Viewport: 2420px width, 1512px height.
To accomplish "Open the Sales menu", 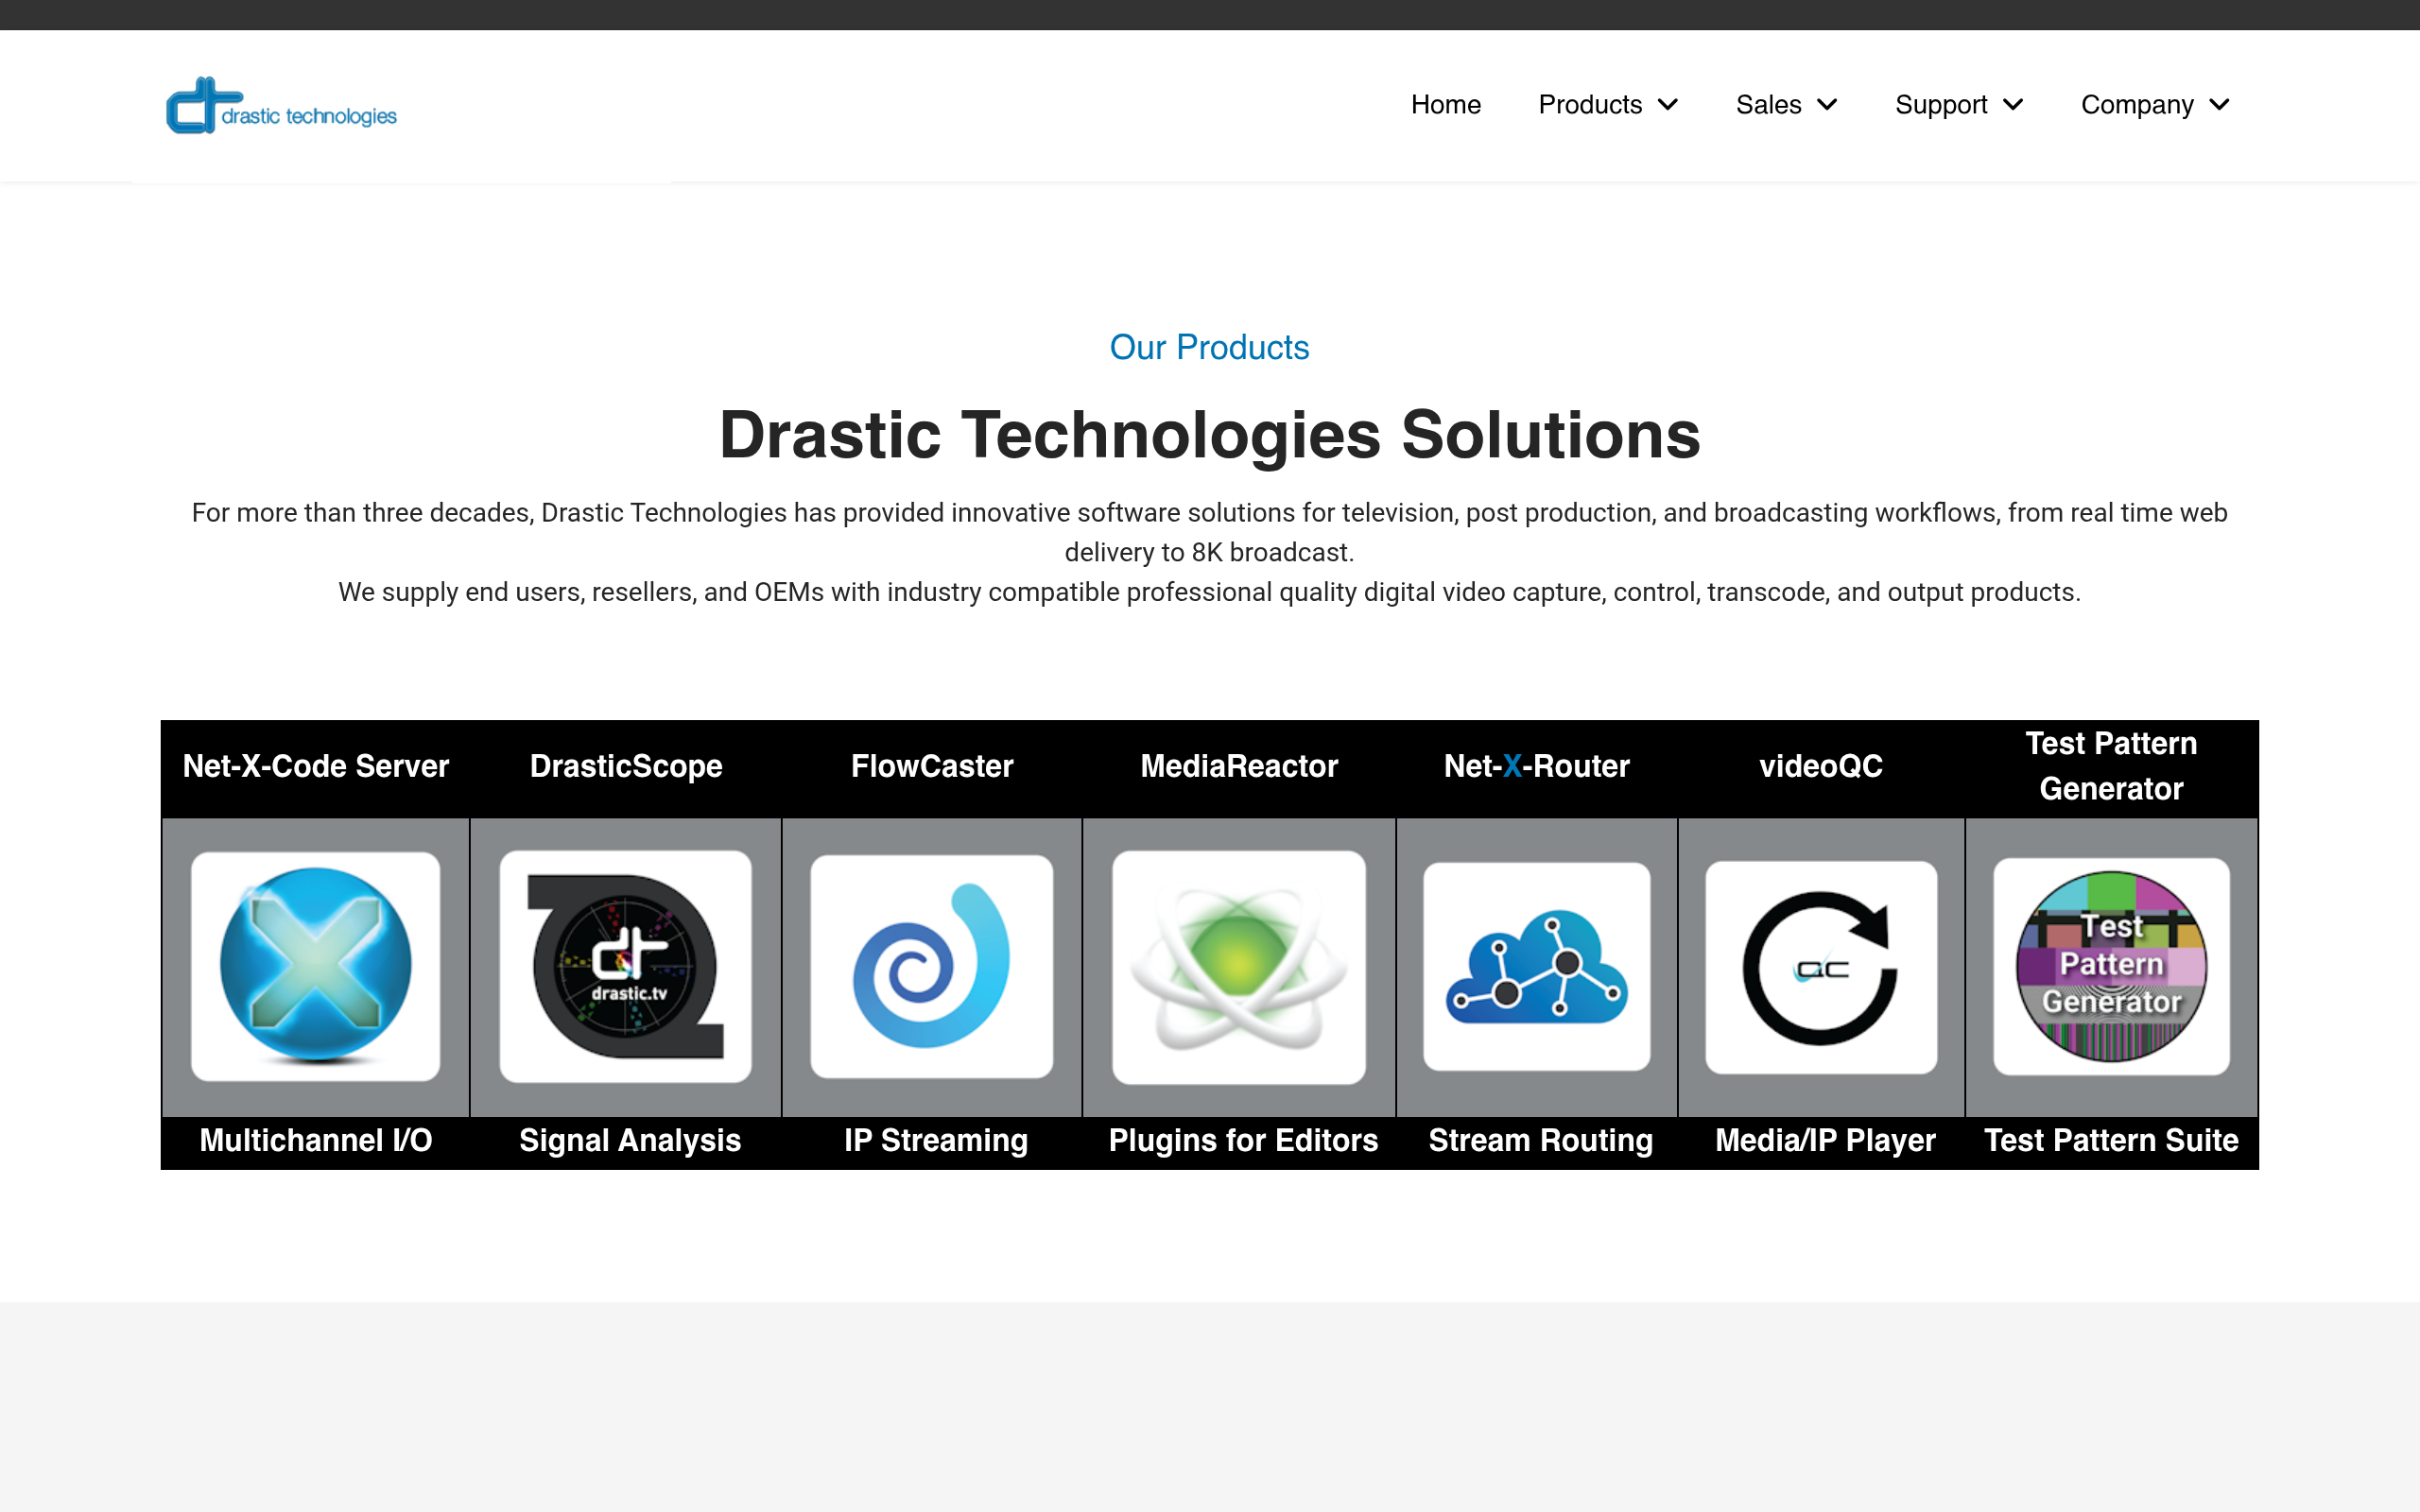I will (x=1768, y=105).
